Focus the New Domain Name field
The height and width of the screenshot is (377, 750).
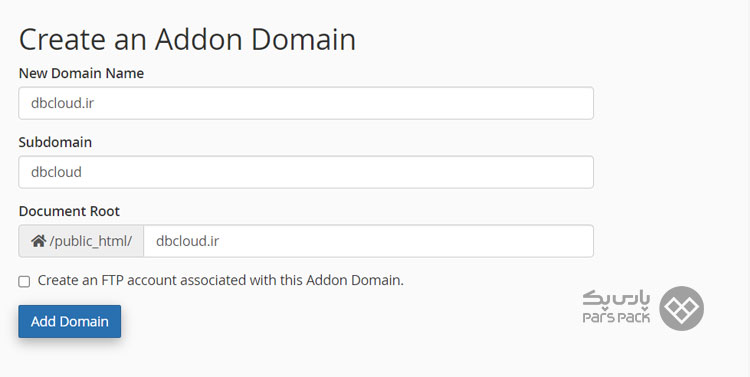click(x=306, y=103)
